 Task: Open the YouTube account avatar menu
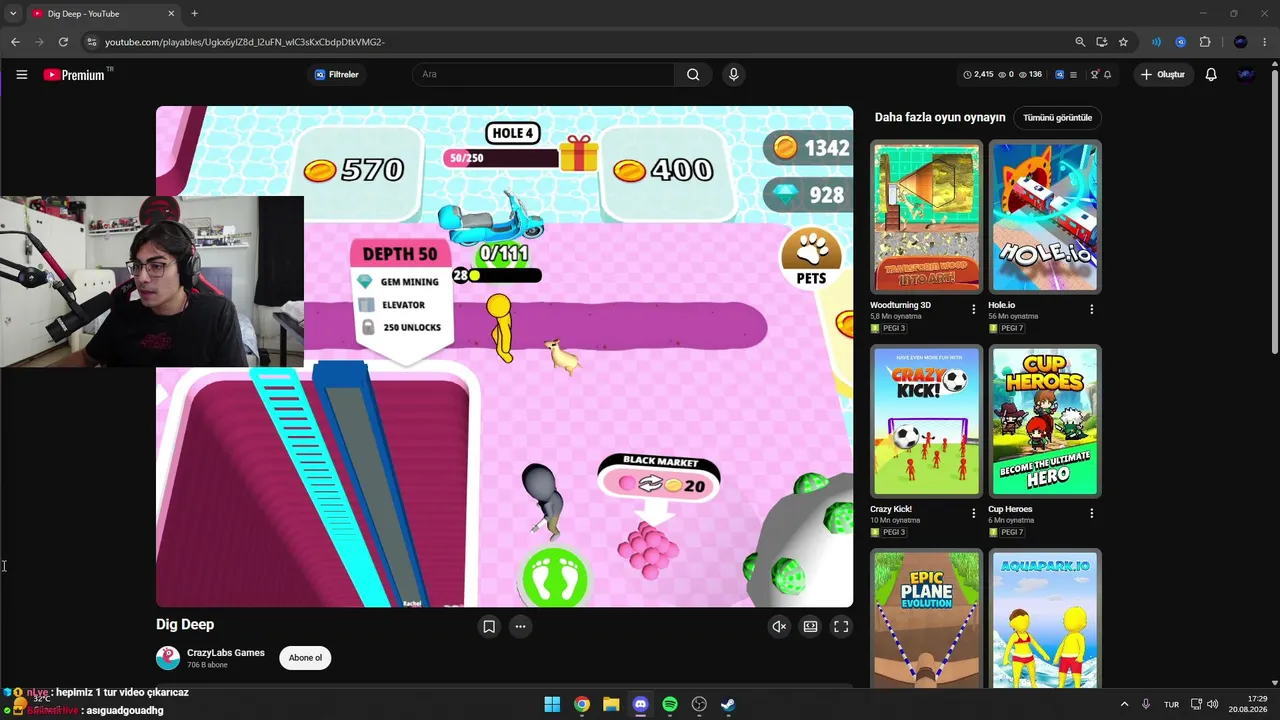tap(1246, 74)
